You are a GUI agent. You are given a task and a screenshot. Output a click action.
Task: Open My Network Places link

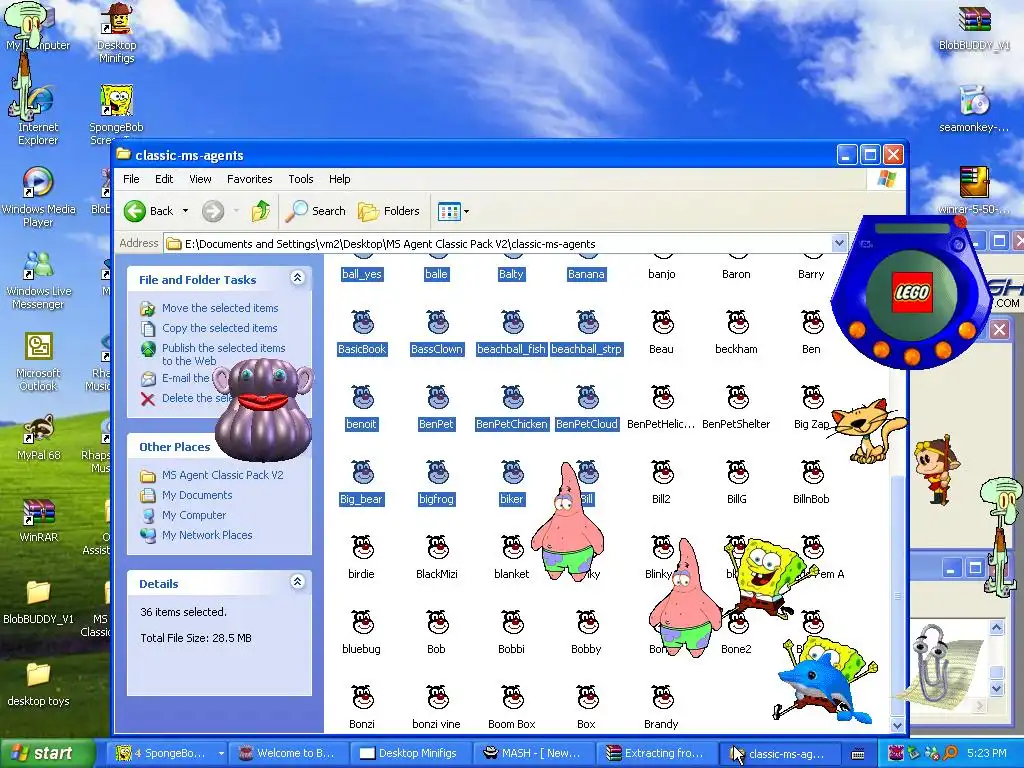point(207,535)
